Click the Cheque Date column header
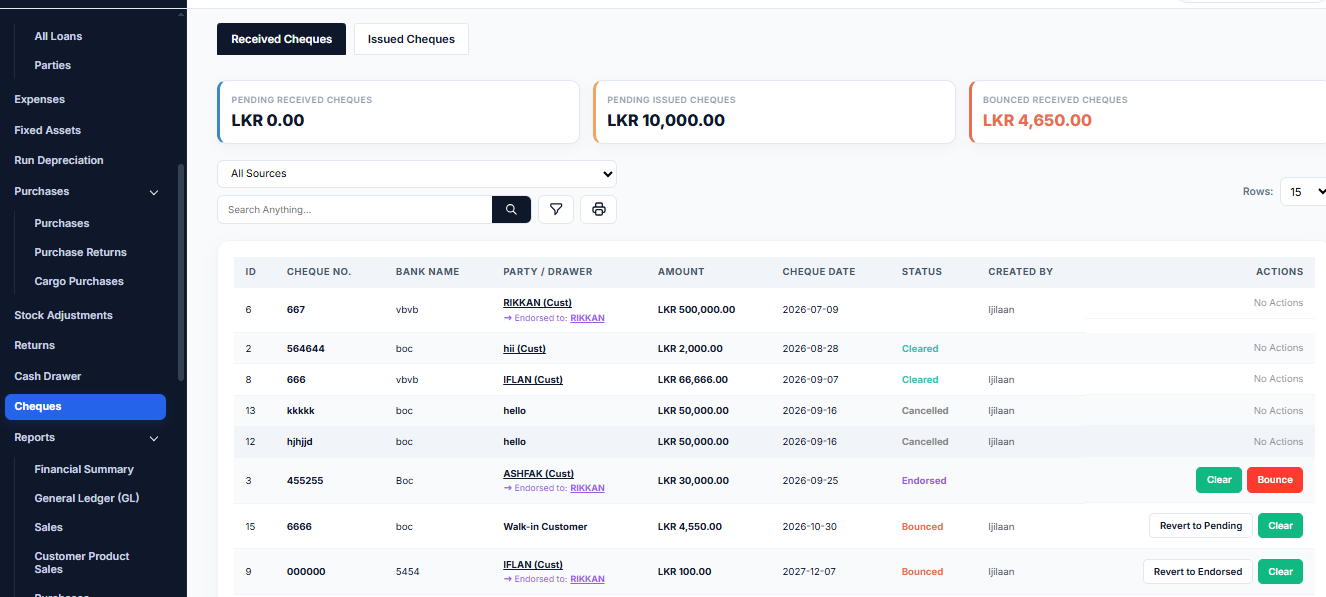 pyautogui.click(x=821, y=272)
